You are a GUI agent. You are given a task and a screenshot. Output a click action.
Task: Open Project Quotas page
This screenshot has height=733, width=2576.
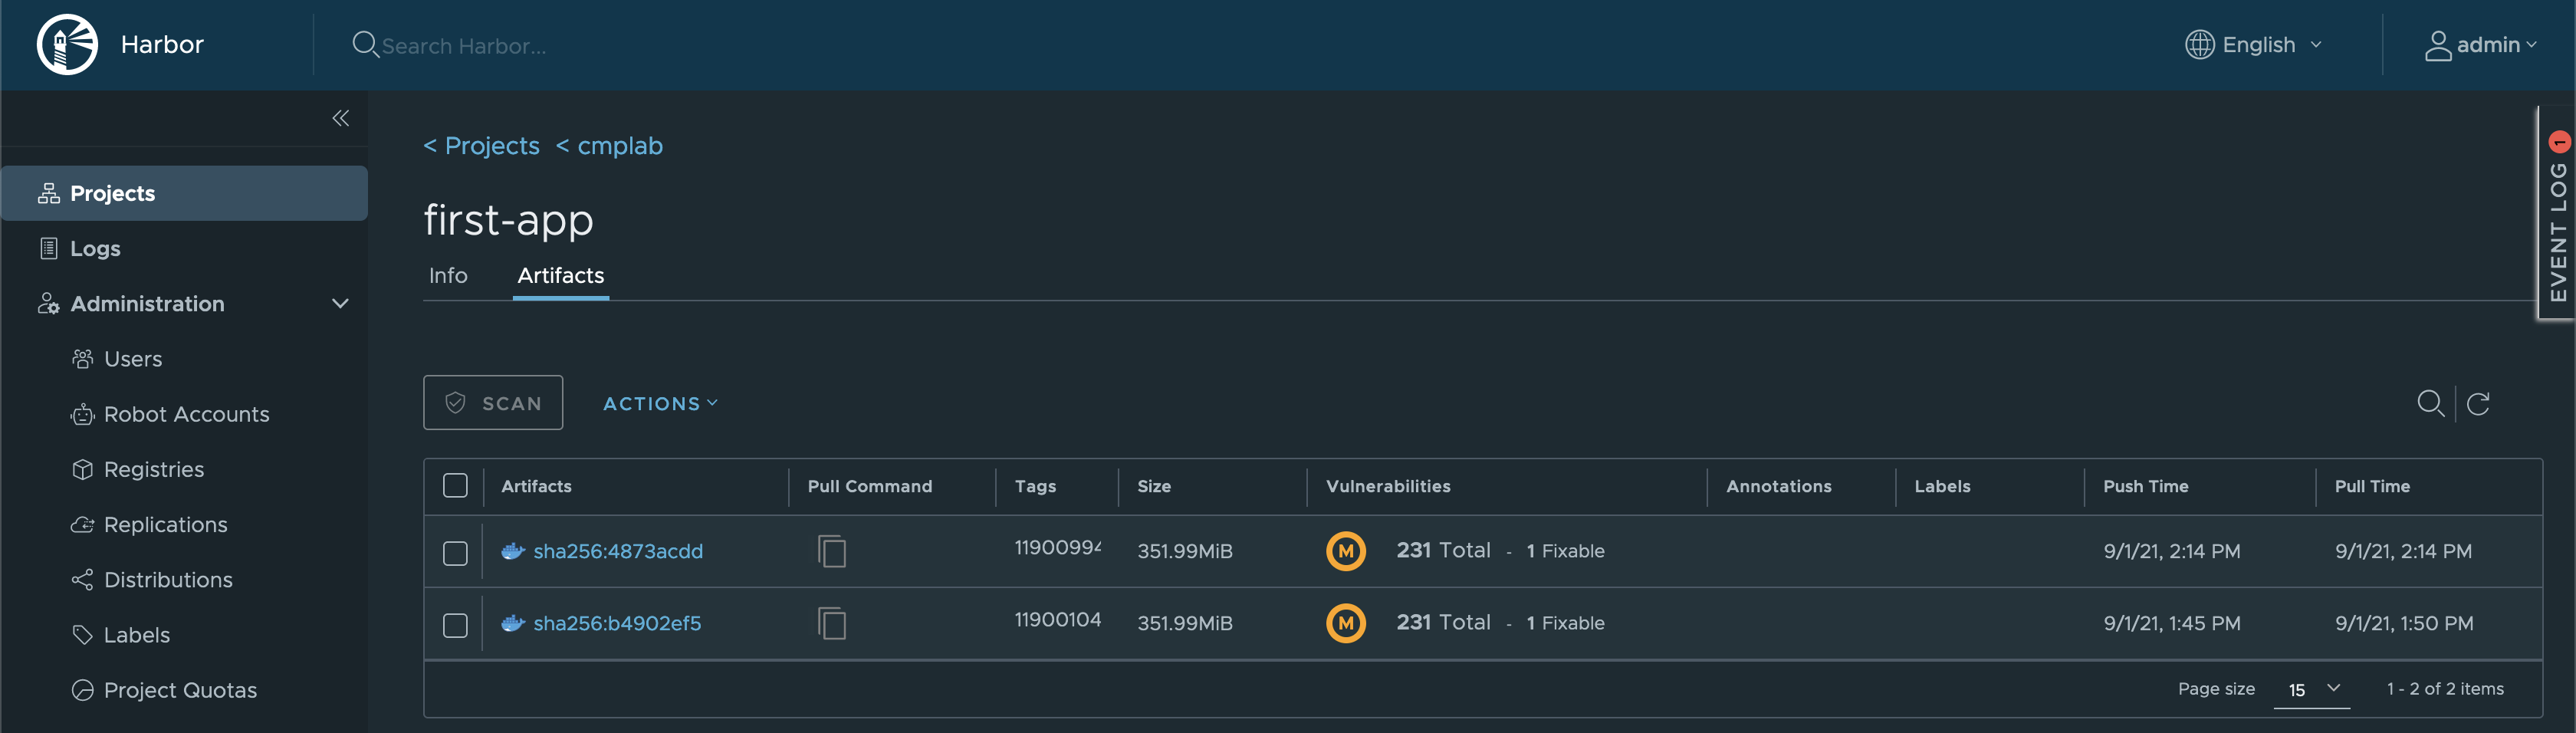point(180,689)
